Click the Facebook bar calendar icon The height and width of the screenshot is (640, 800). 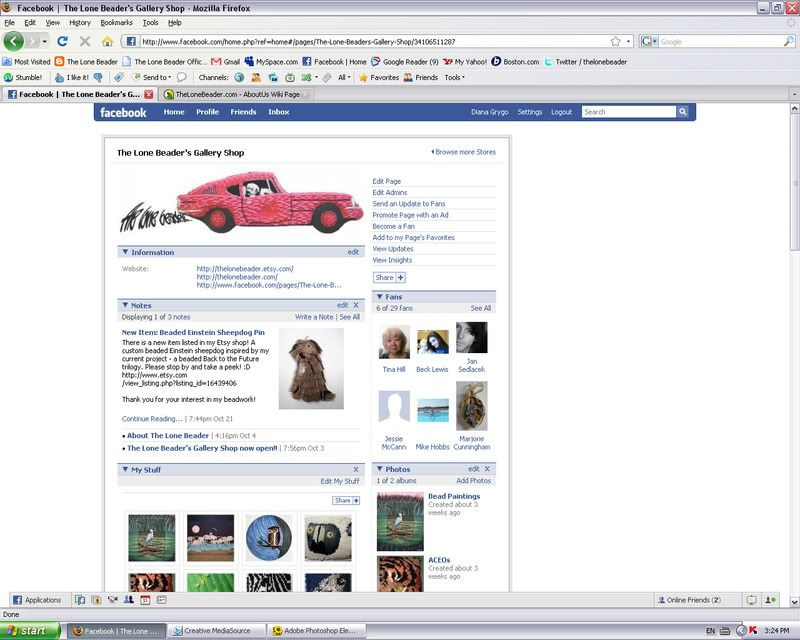[145, 600]
